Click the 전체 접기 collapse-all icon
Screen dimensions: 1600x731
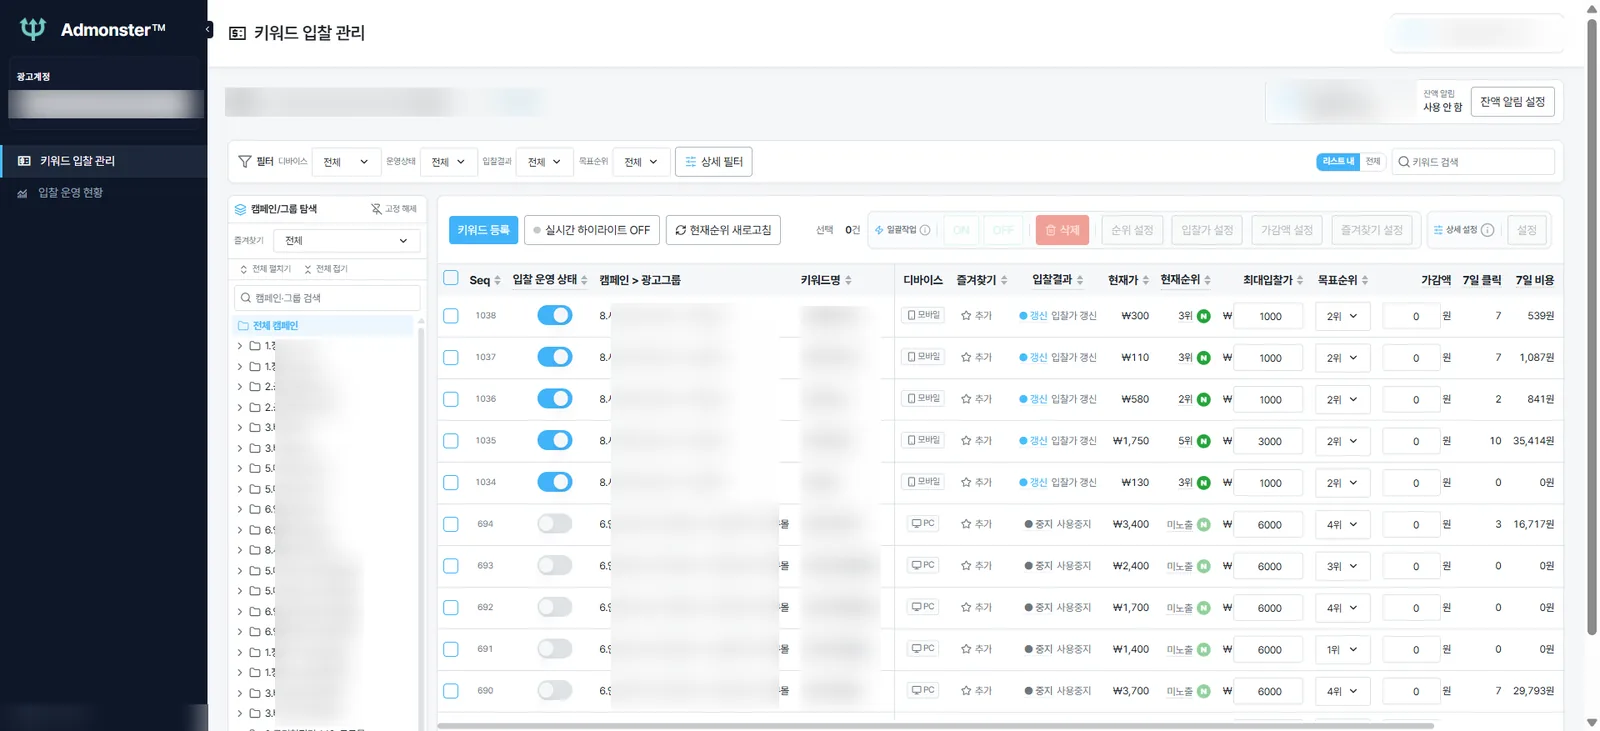[308, 269]
